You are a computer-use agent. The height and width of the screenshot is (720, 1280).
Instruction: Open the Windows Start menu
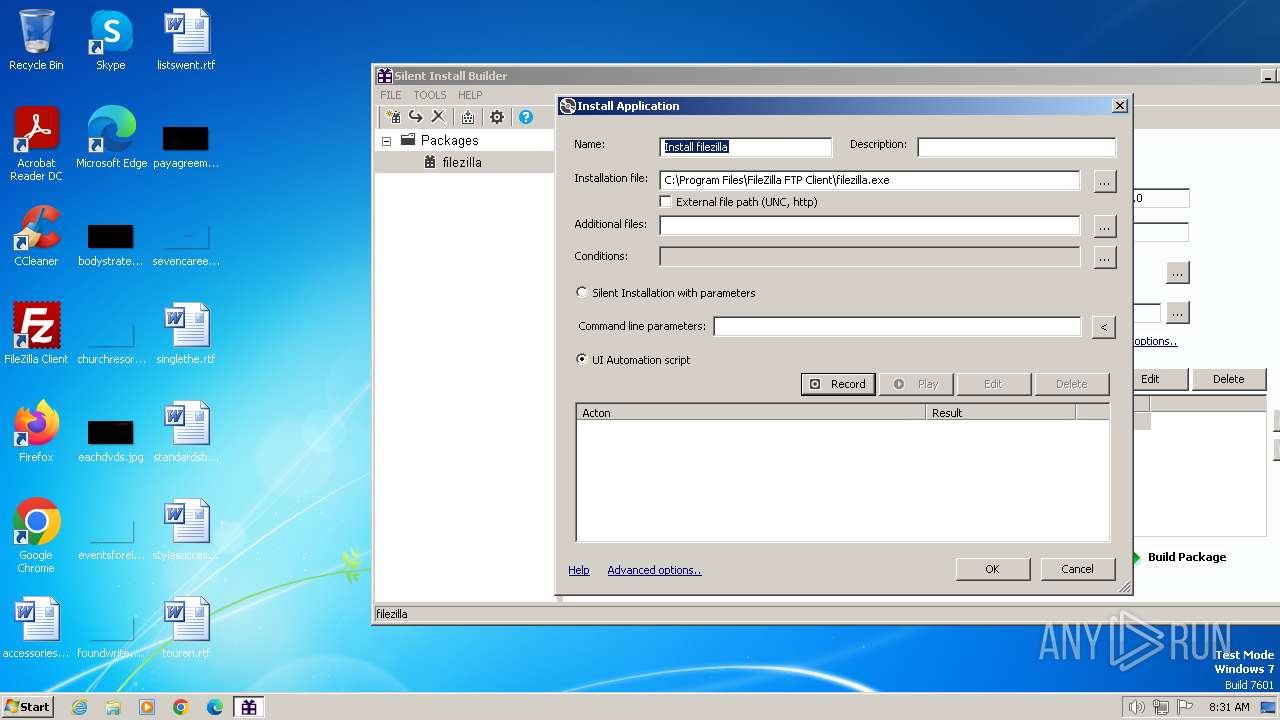click(x=28, y=707)
